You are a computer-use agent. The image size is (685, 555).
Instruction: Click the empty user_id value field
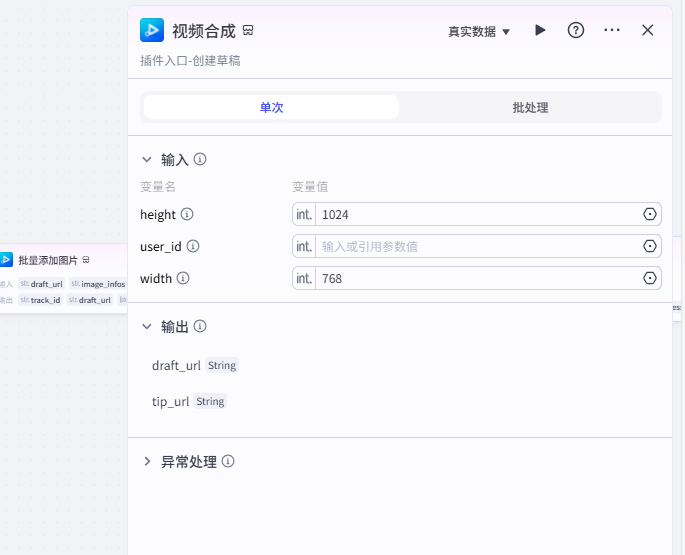[477, 246]
